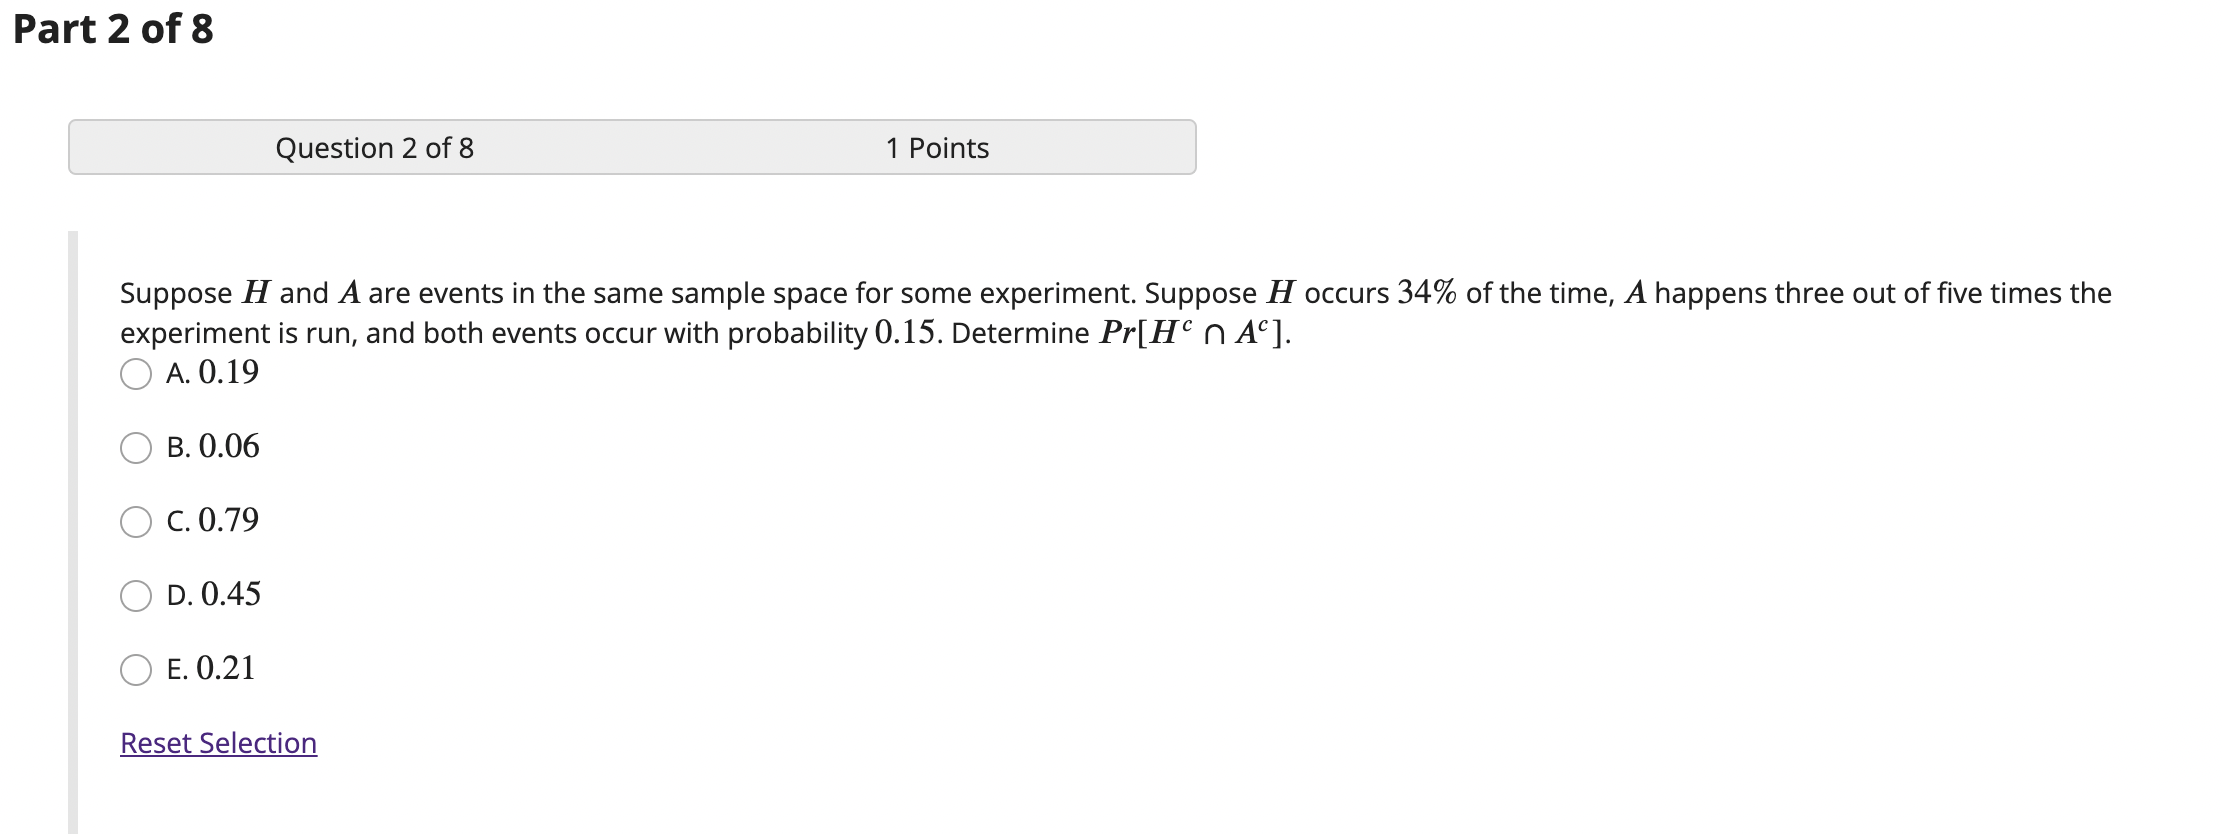2222x834 pixels.
Task: Click the 1 Points label
Action: [x=936, y=148]
